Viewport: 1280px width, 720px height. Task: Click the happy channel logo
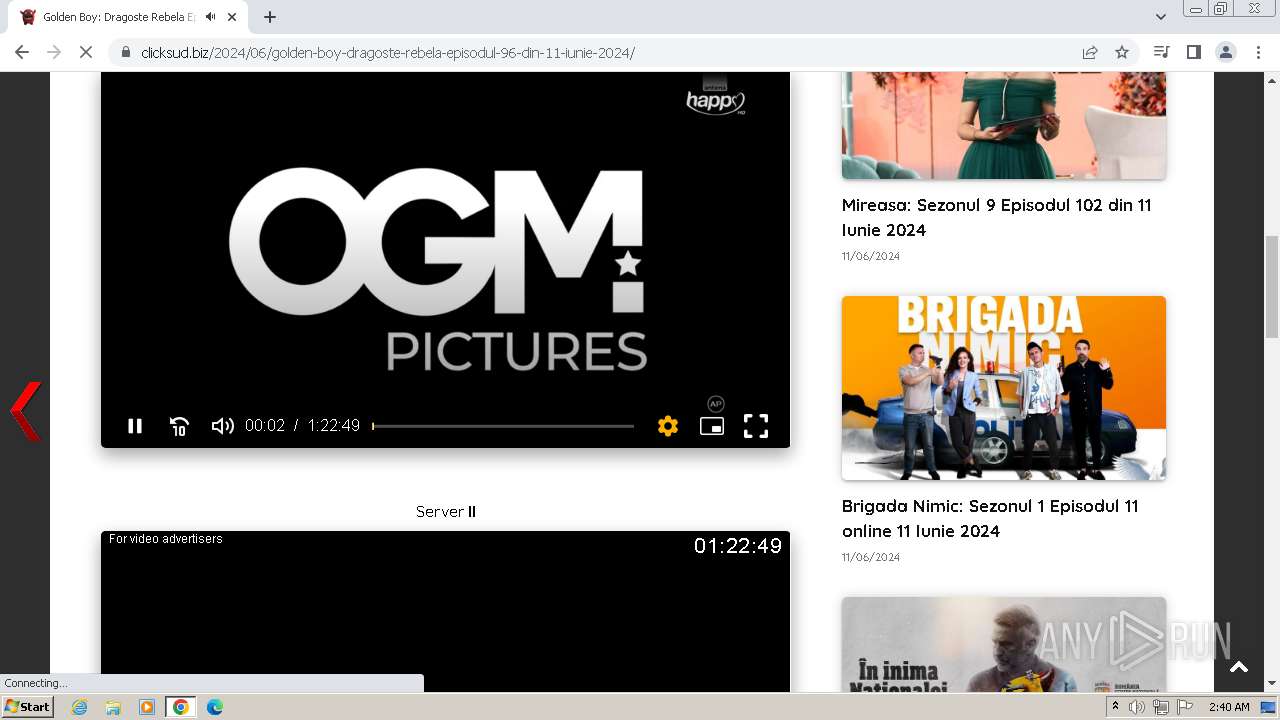pos(716,98)
